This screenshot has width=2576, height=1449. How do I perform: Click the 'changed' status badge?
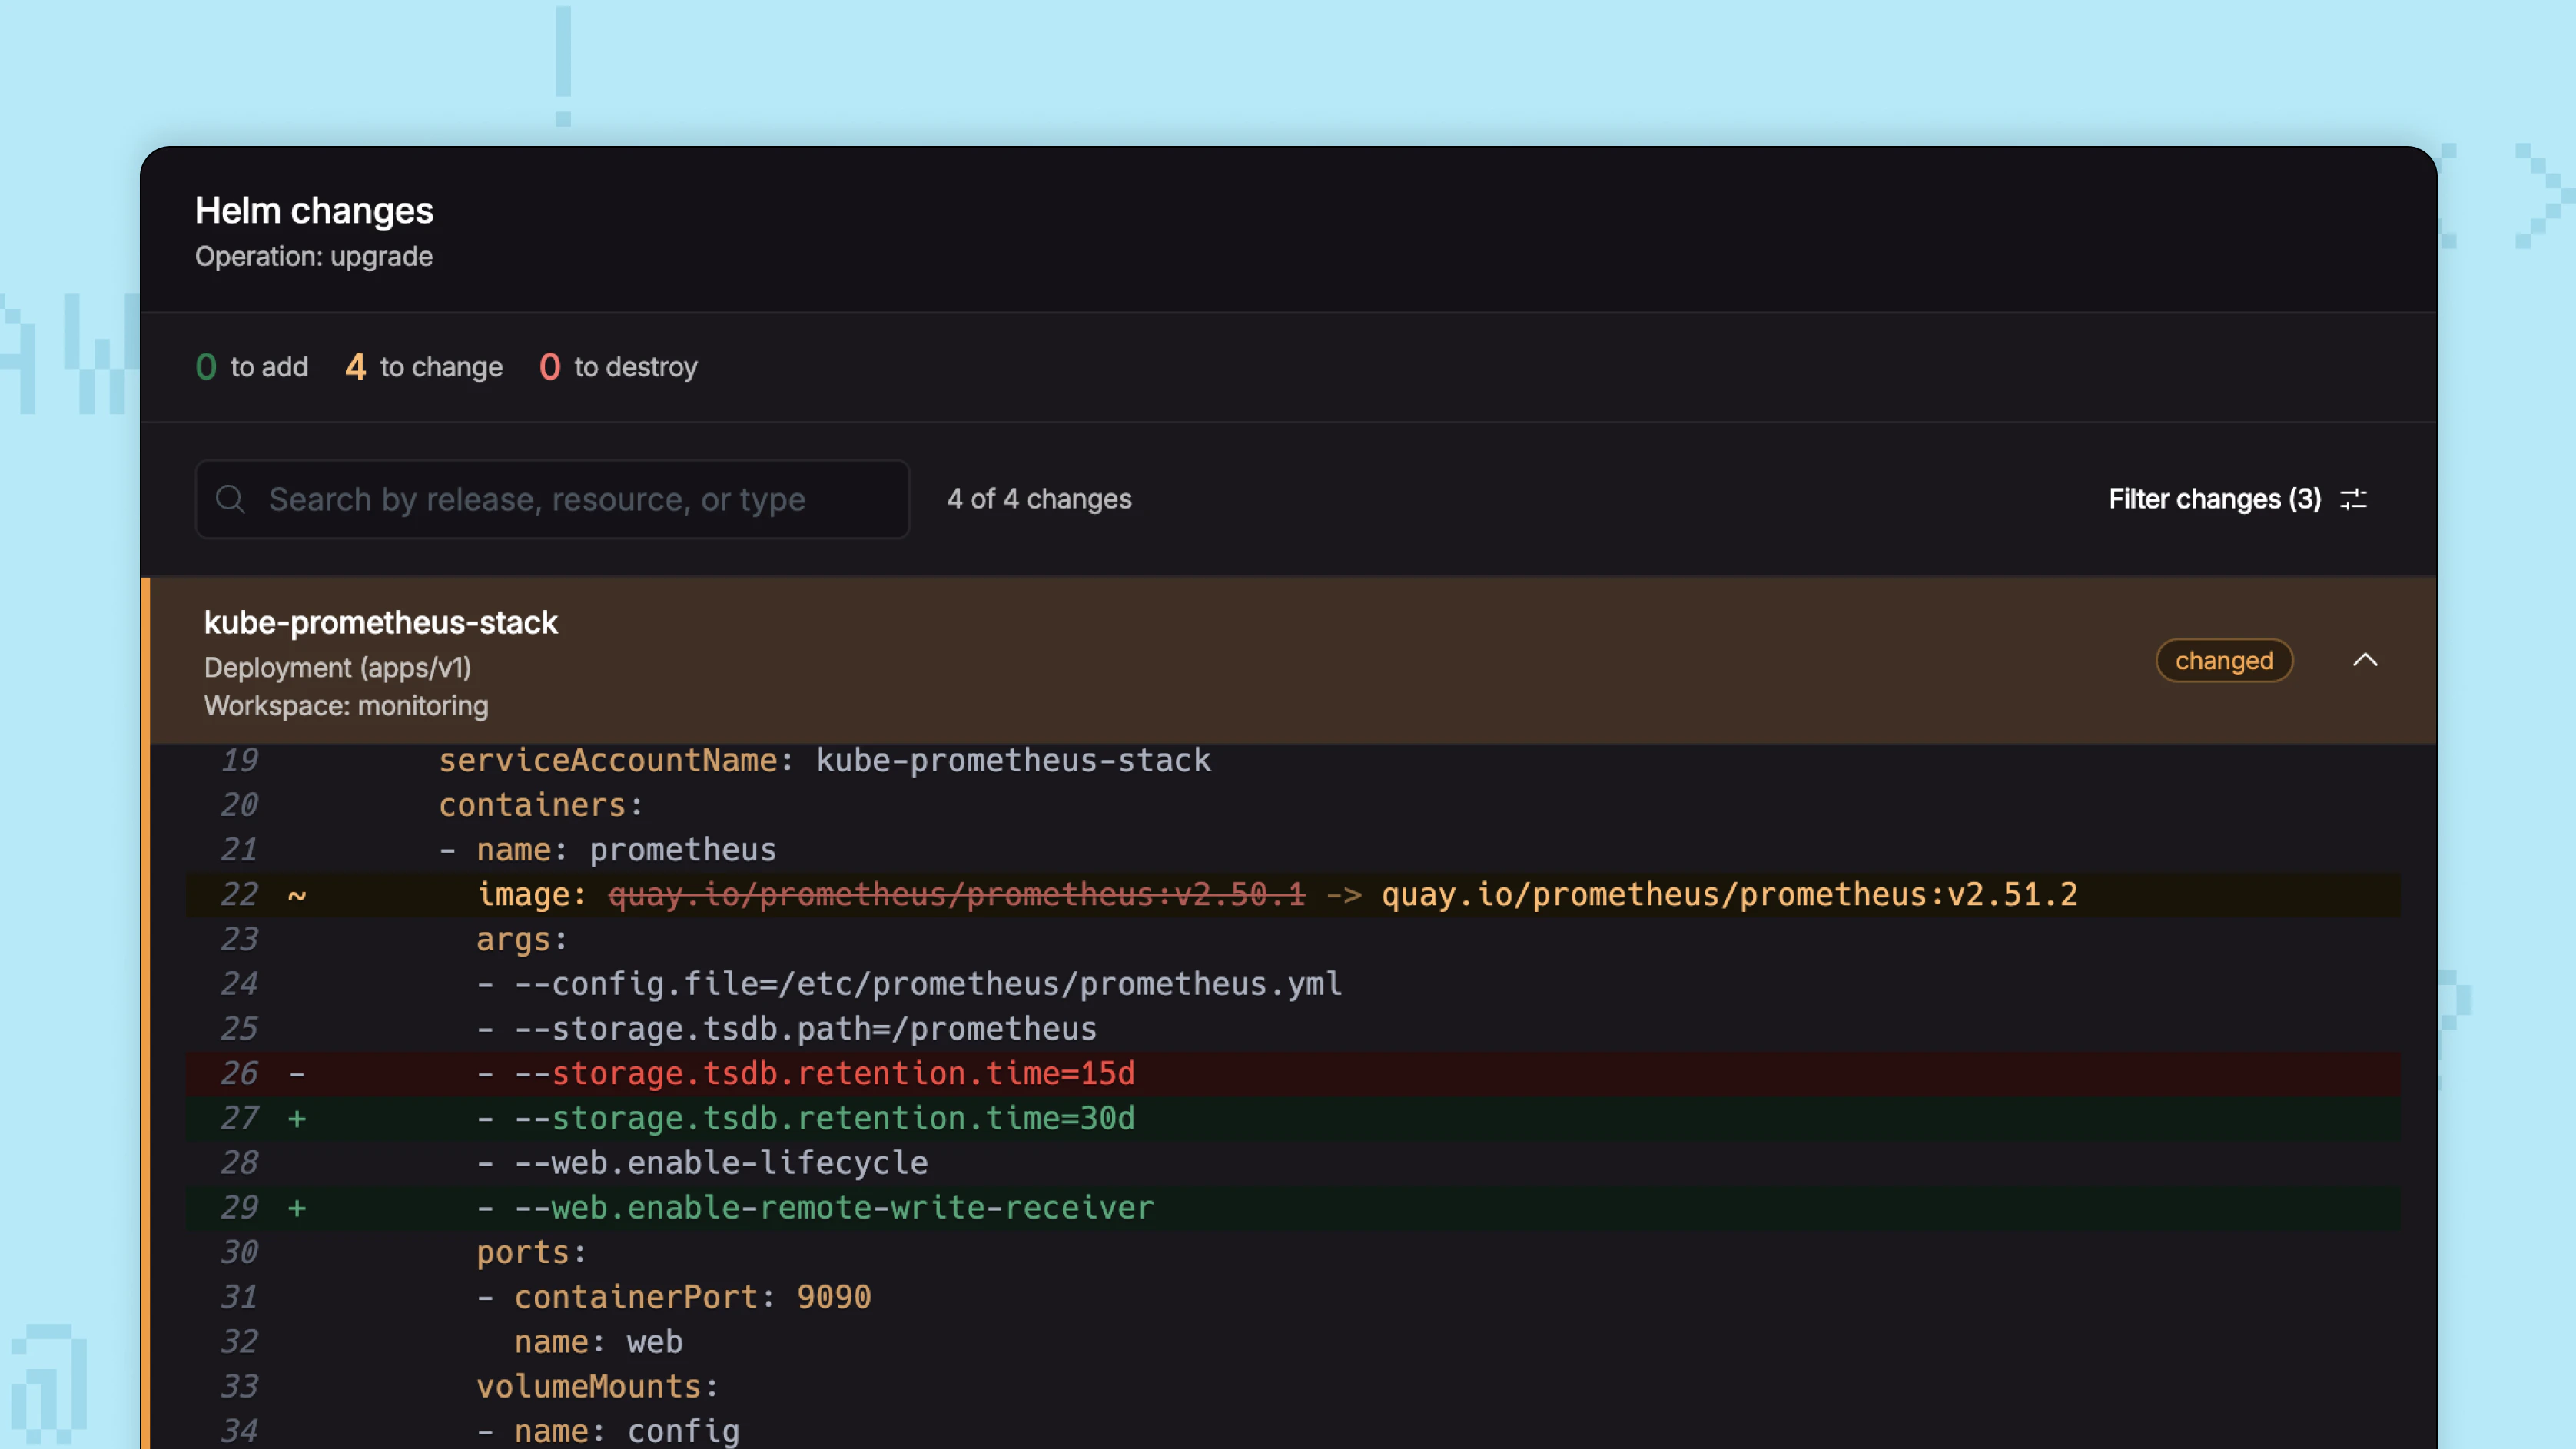2223,661
